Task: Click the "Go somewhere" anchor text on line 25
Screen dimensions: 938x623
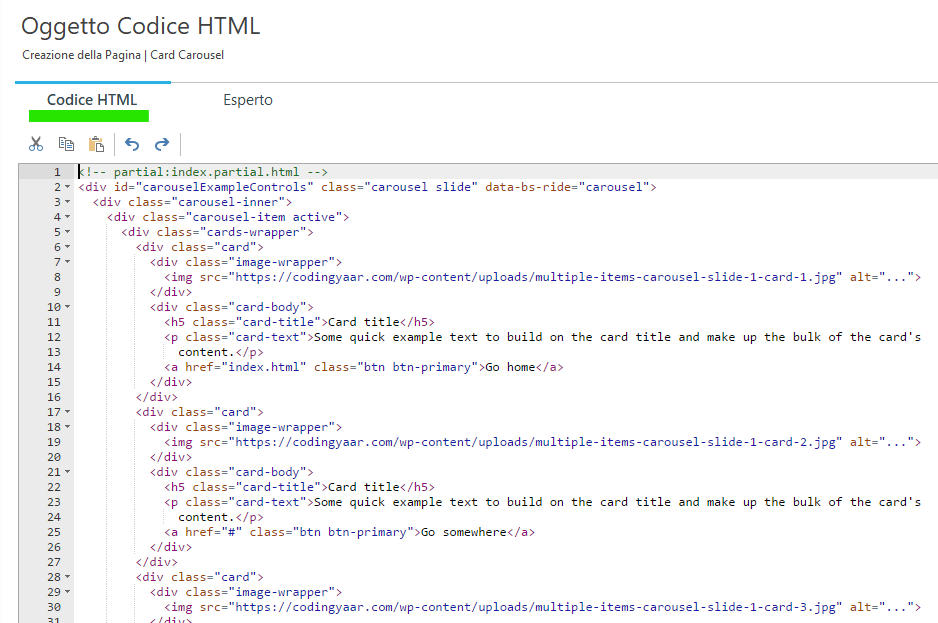Action: [x=463, y=532]
